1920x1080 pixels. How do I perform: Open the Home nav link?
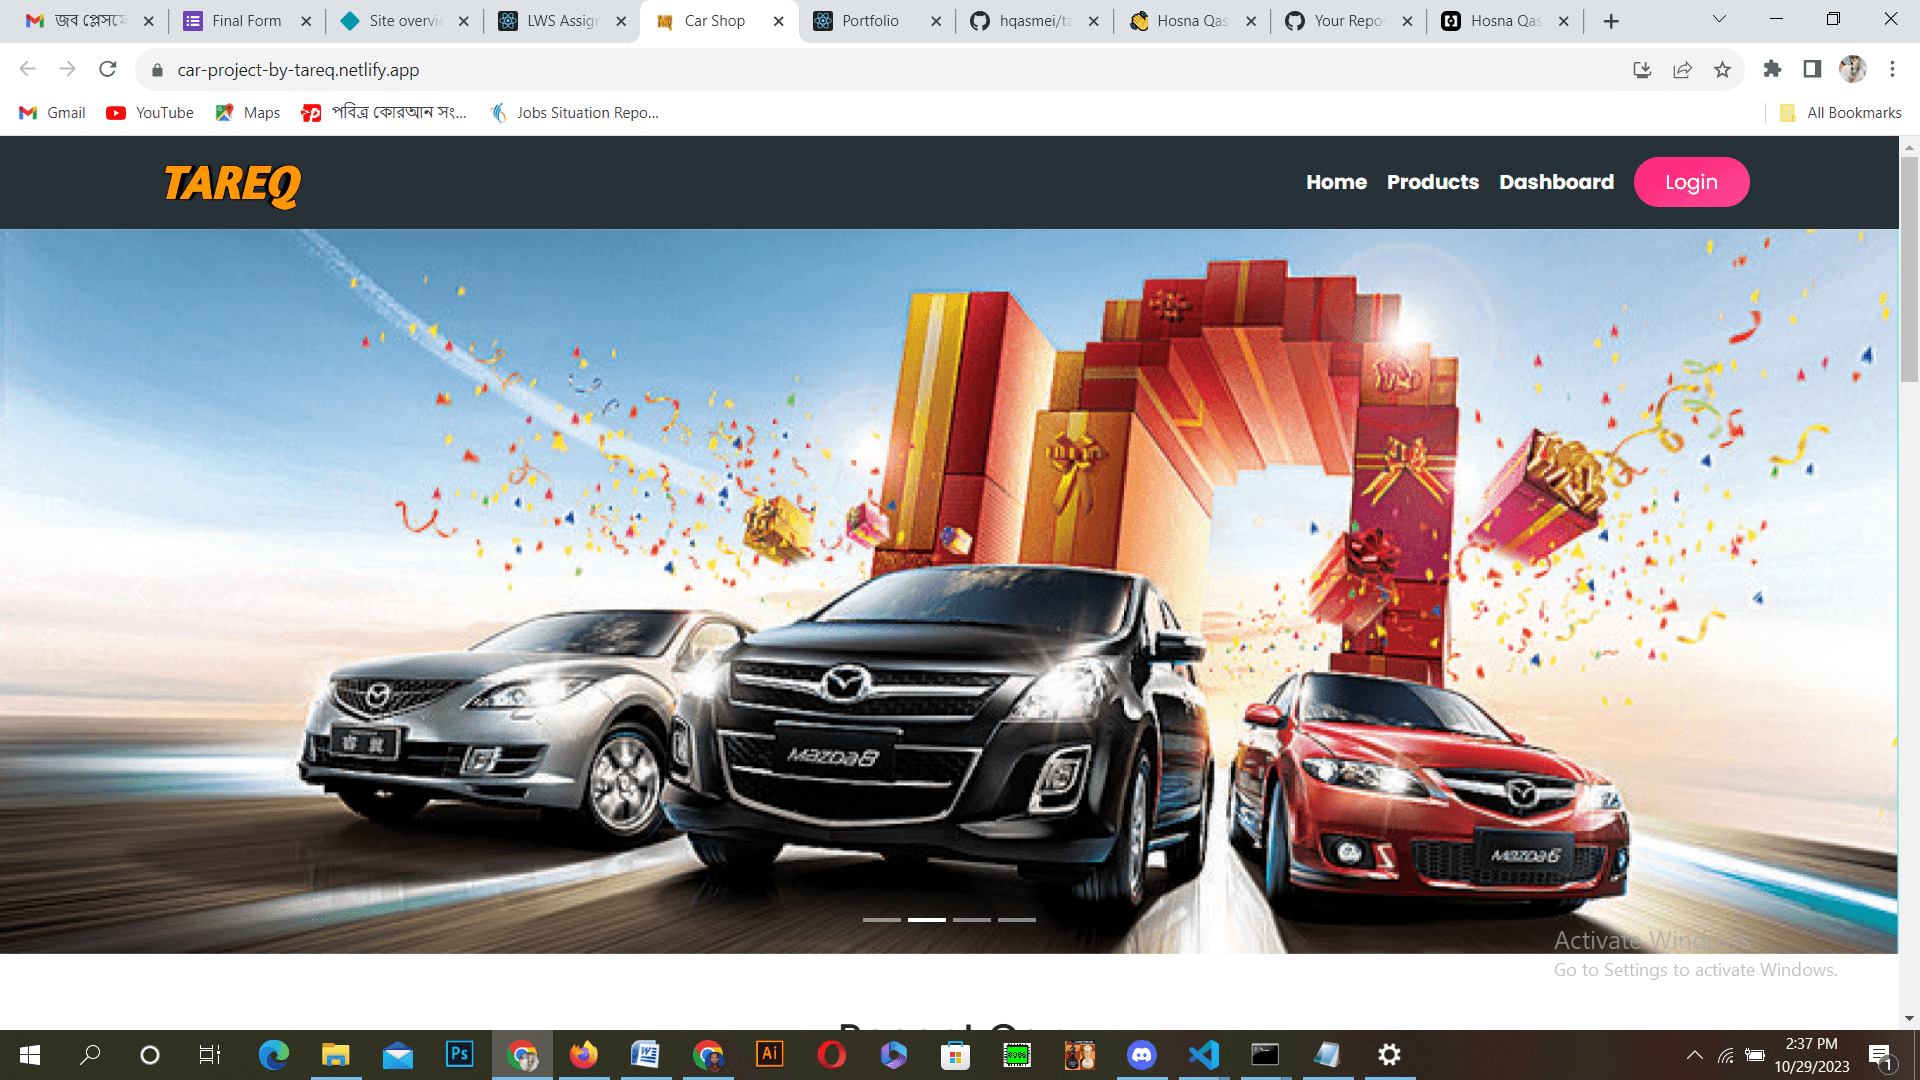(1336, 182)
